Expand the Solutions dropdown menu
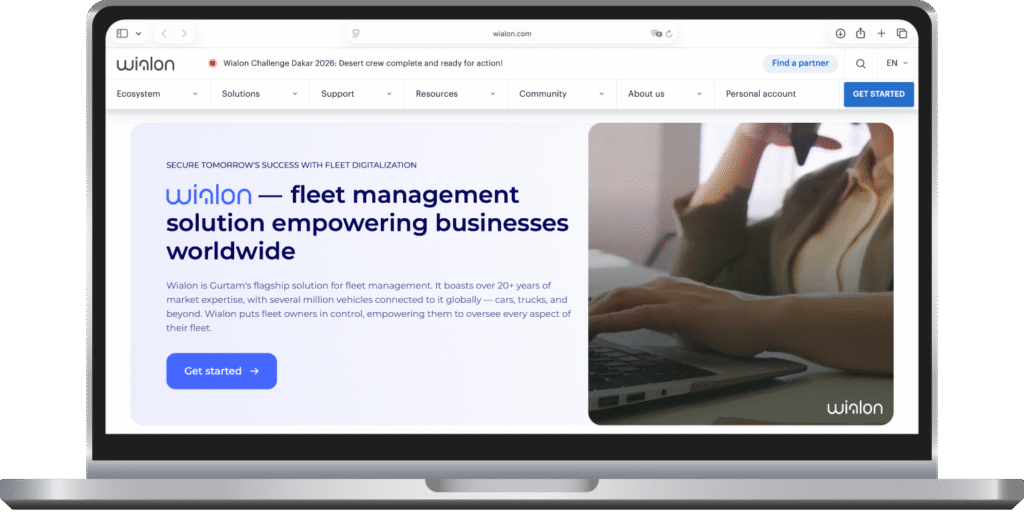This screenshot has height=523, width=1024. [x=260, y=94]
